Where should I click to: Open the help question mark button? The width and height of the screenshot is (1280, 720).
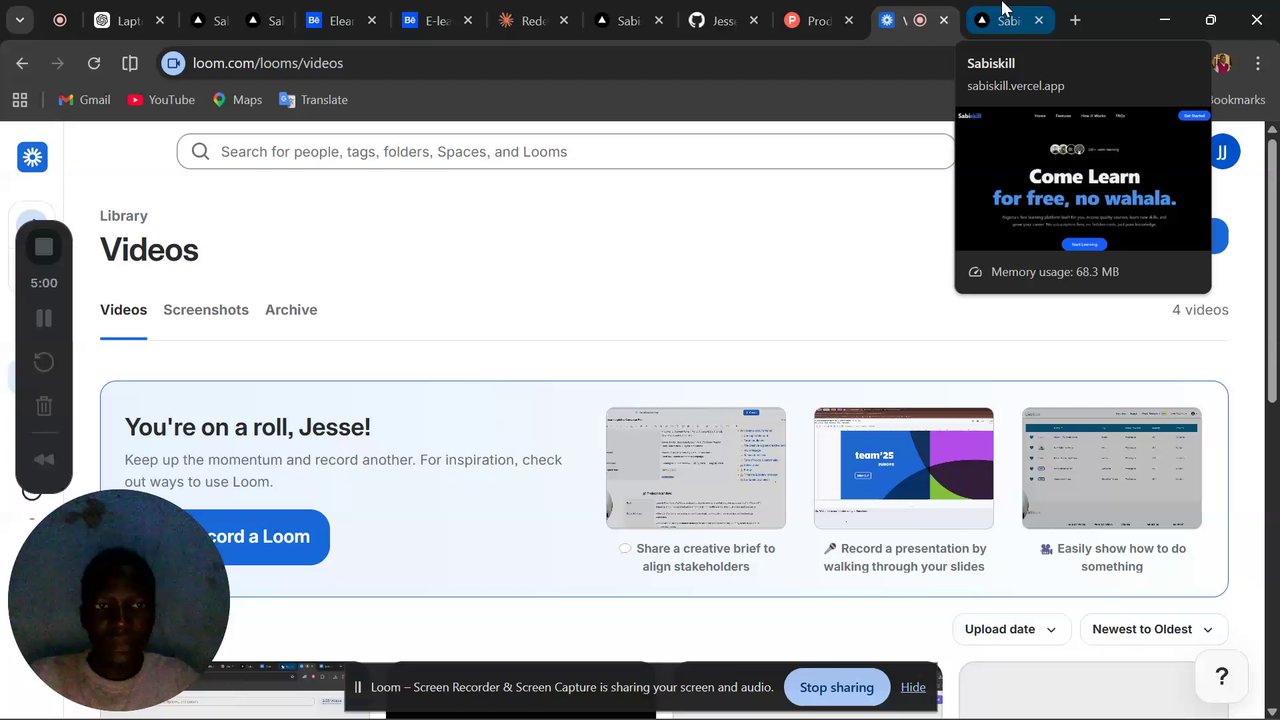(1221, 677)
